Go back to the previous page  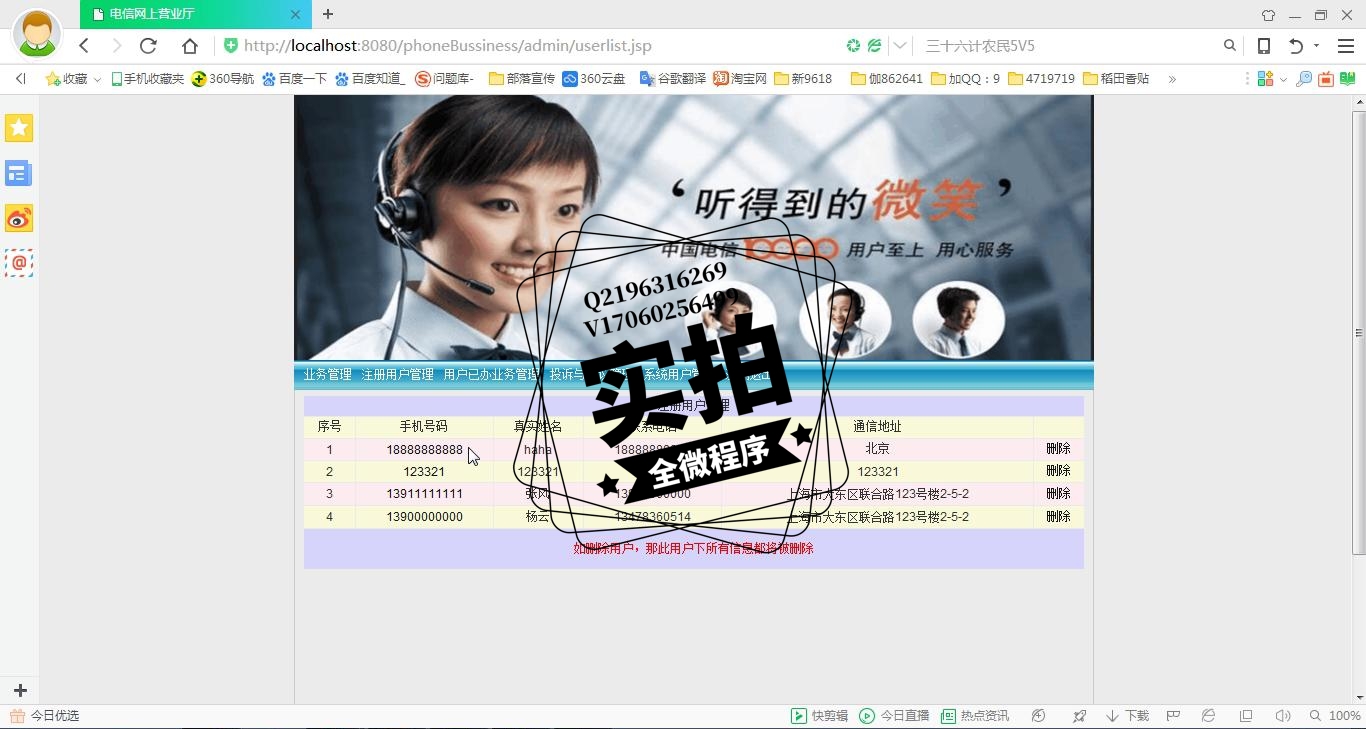tap(84, 46)
